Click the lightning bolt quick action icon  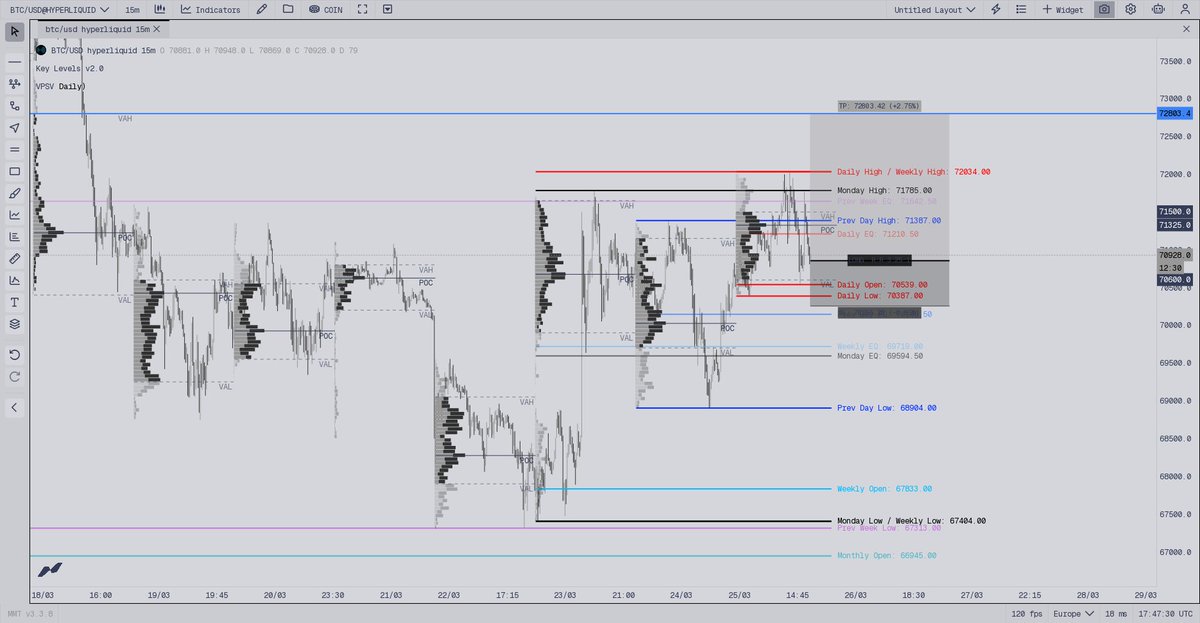click(996, 9)
